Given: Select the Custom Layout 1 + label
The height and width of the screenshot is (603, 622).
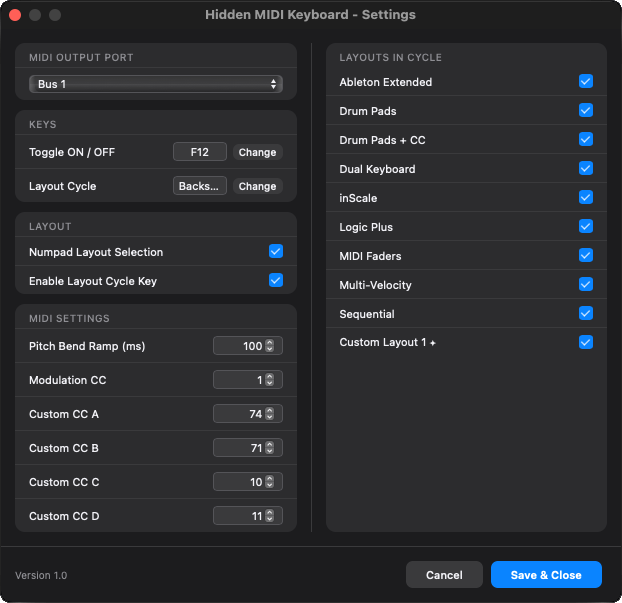Looking at the screenshot, I should click(x=388, y=342).
